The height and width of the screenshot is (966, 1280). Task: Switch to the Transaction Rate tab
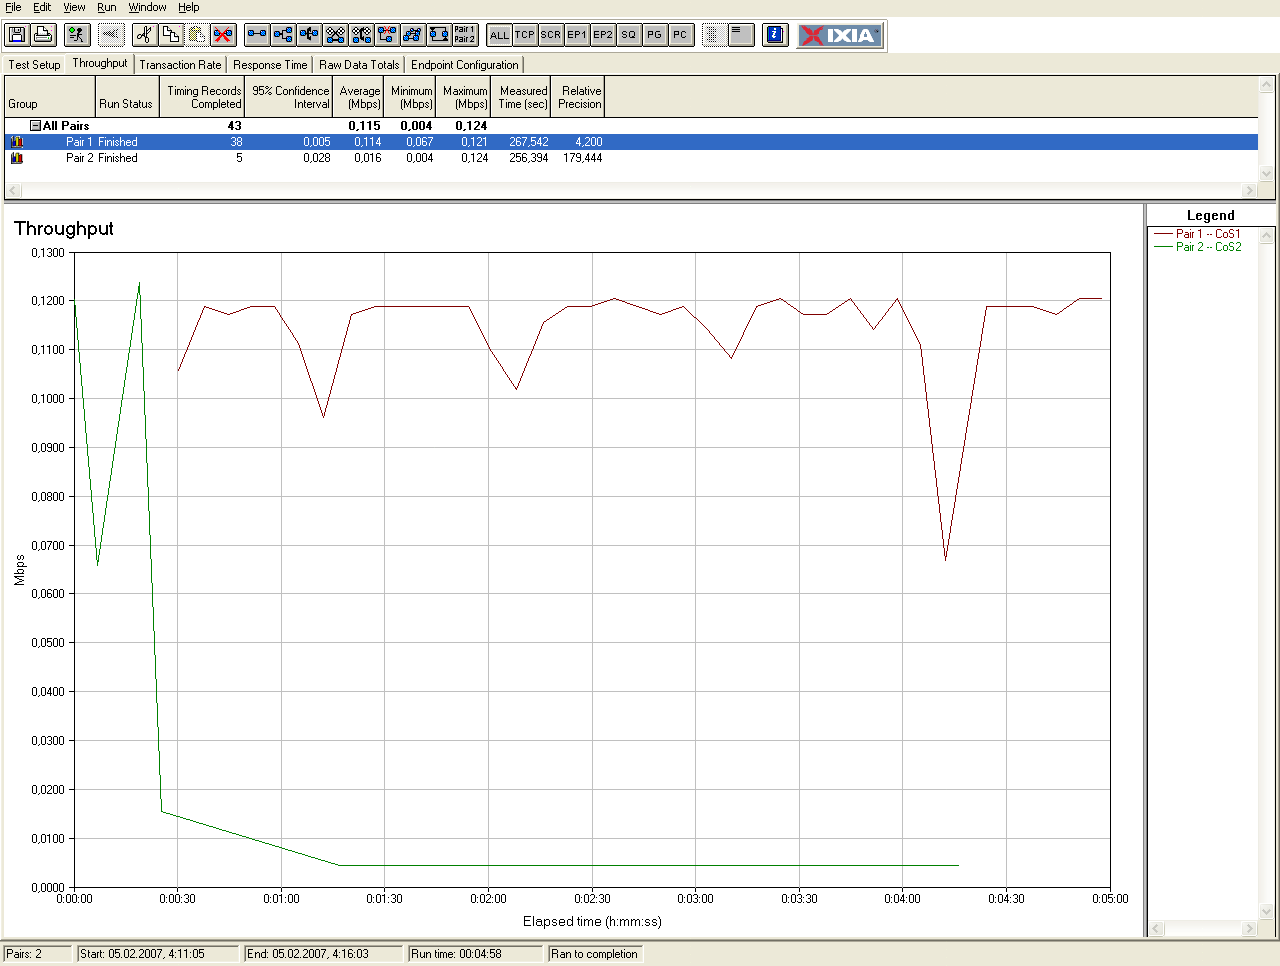(181, 65)
